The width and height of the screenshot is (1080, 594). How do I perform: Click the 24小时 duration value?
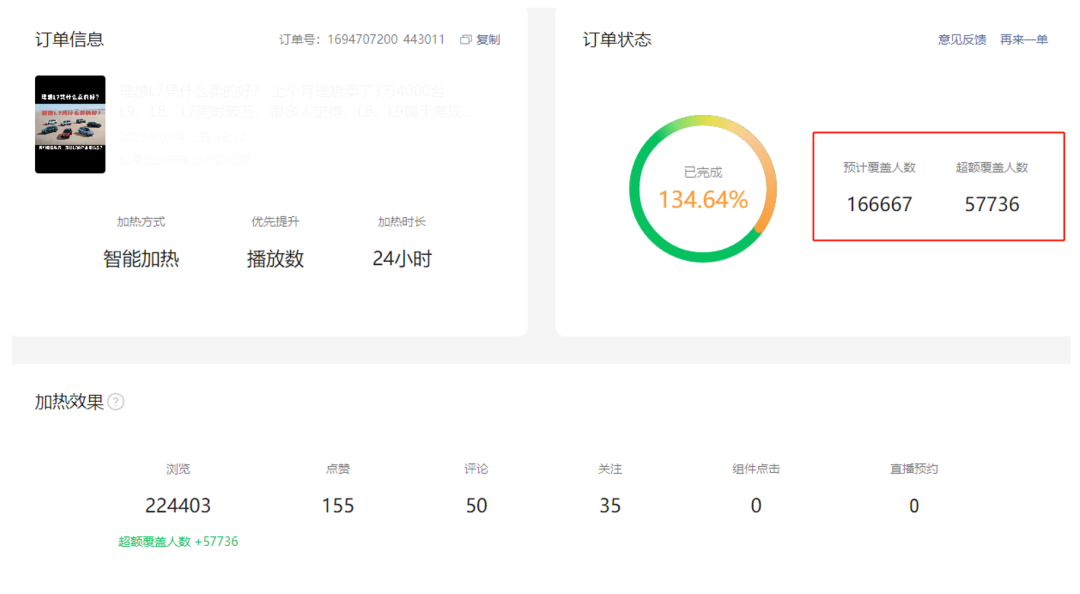tap(402, 259)
